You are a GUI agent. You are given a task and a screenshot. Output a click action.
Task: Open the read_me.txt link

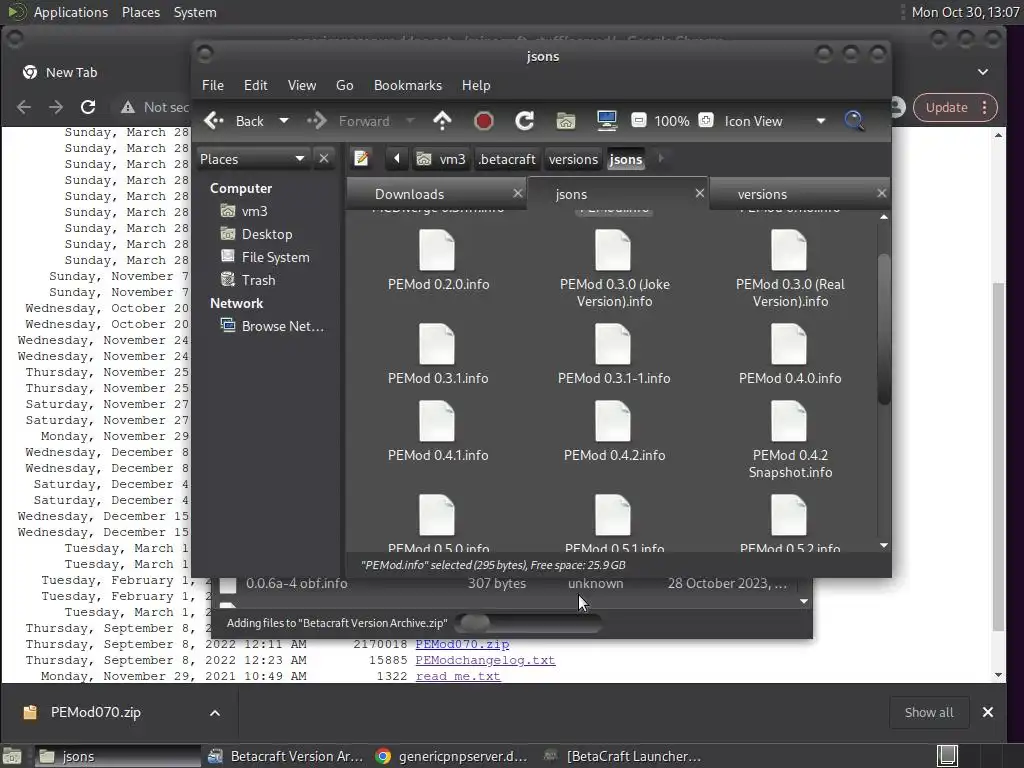pyautogui.click(x=458, y=676)
